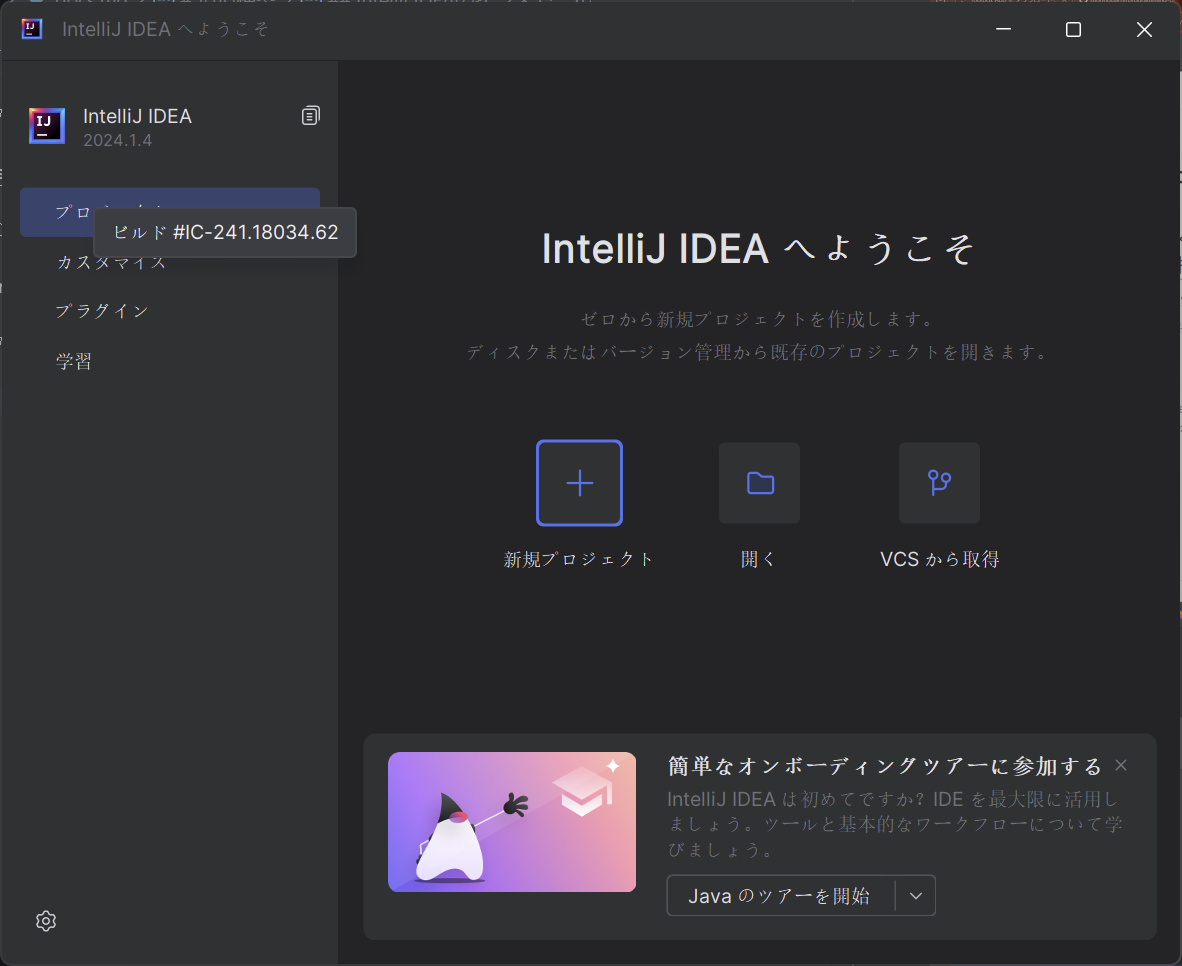Go to the 学習 section

point(74,361)
